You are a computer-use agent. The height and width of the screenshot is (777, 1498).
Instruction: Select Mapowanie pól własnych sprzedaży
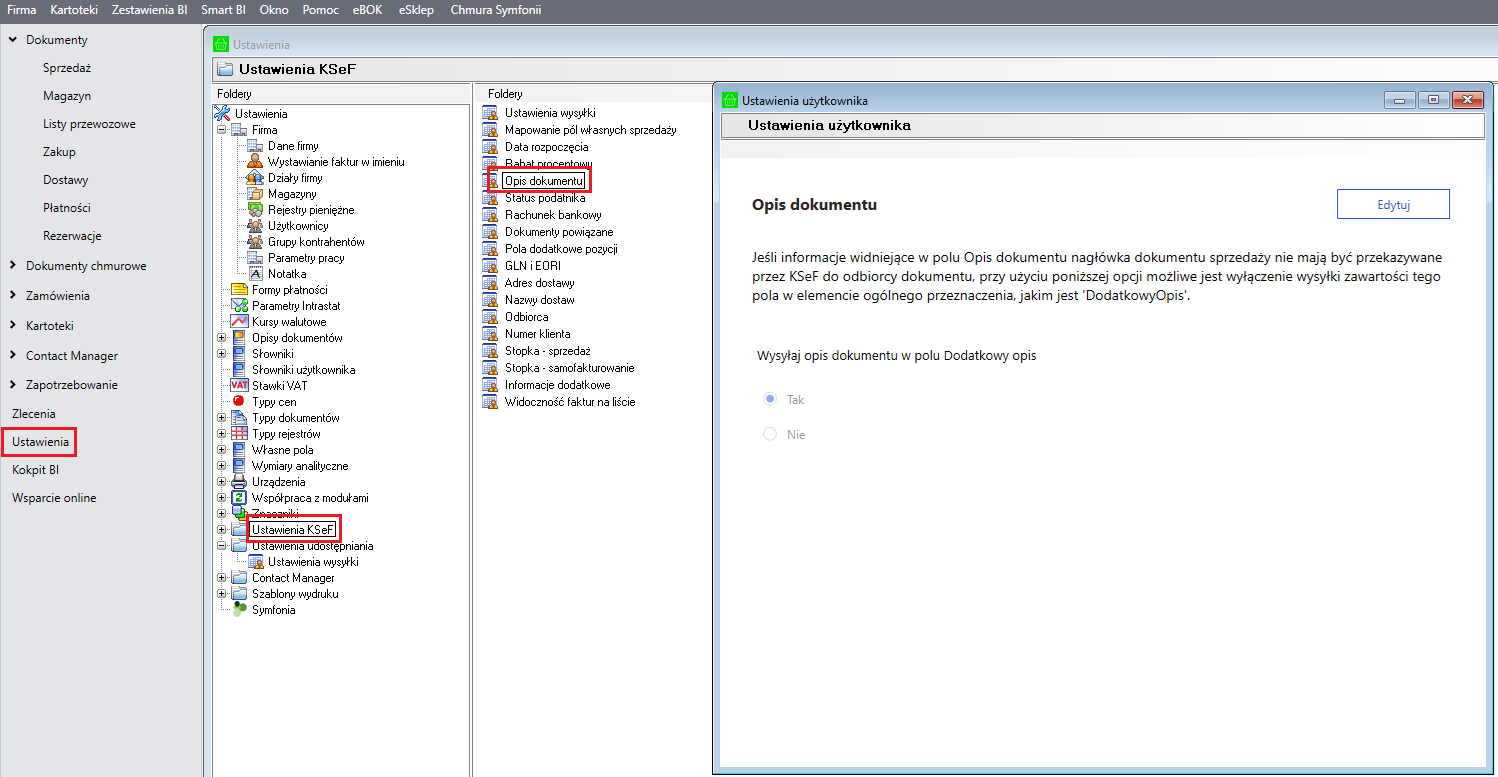coord(591,130)
